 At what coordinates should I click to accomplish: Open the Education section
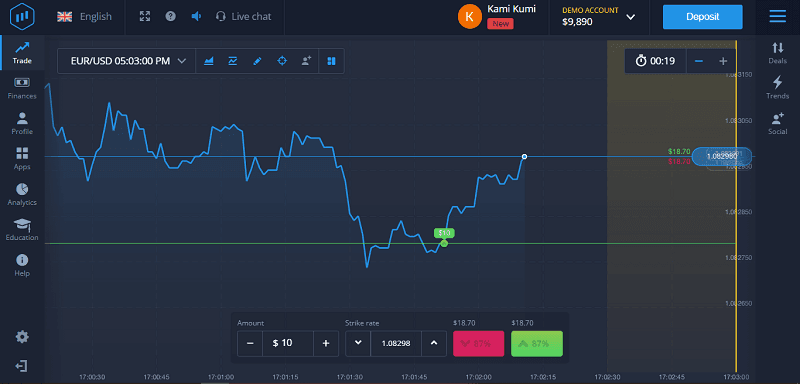click(22, 229)
